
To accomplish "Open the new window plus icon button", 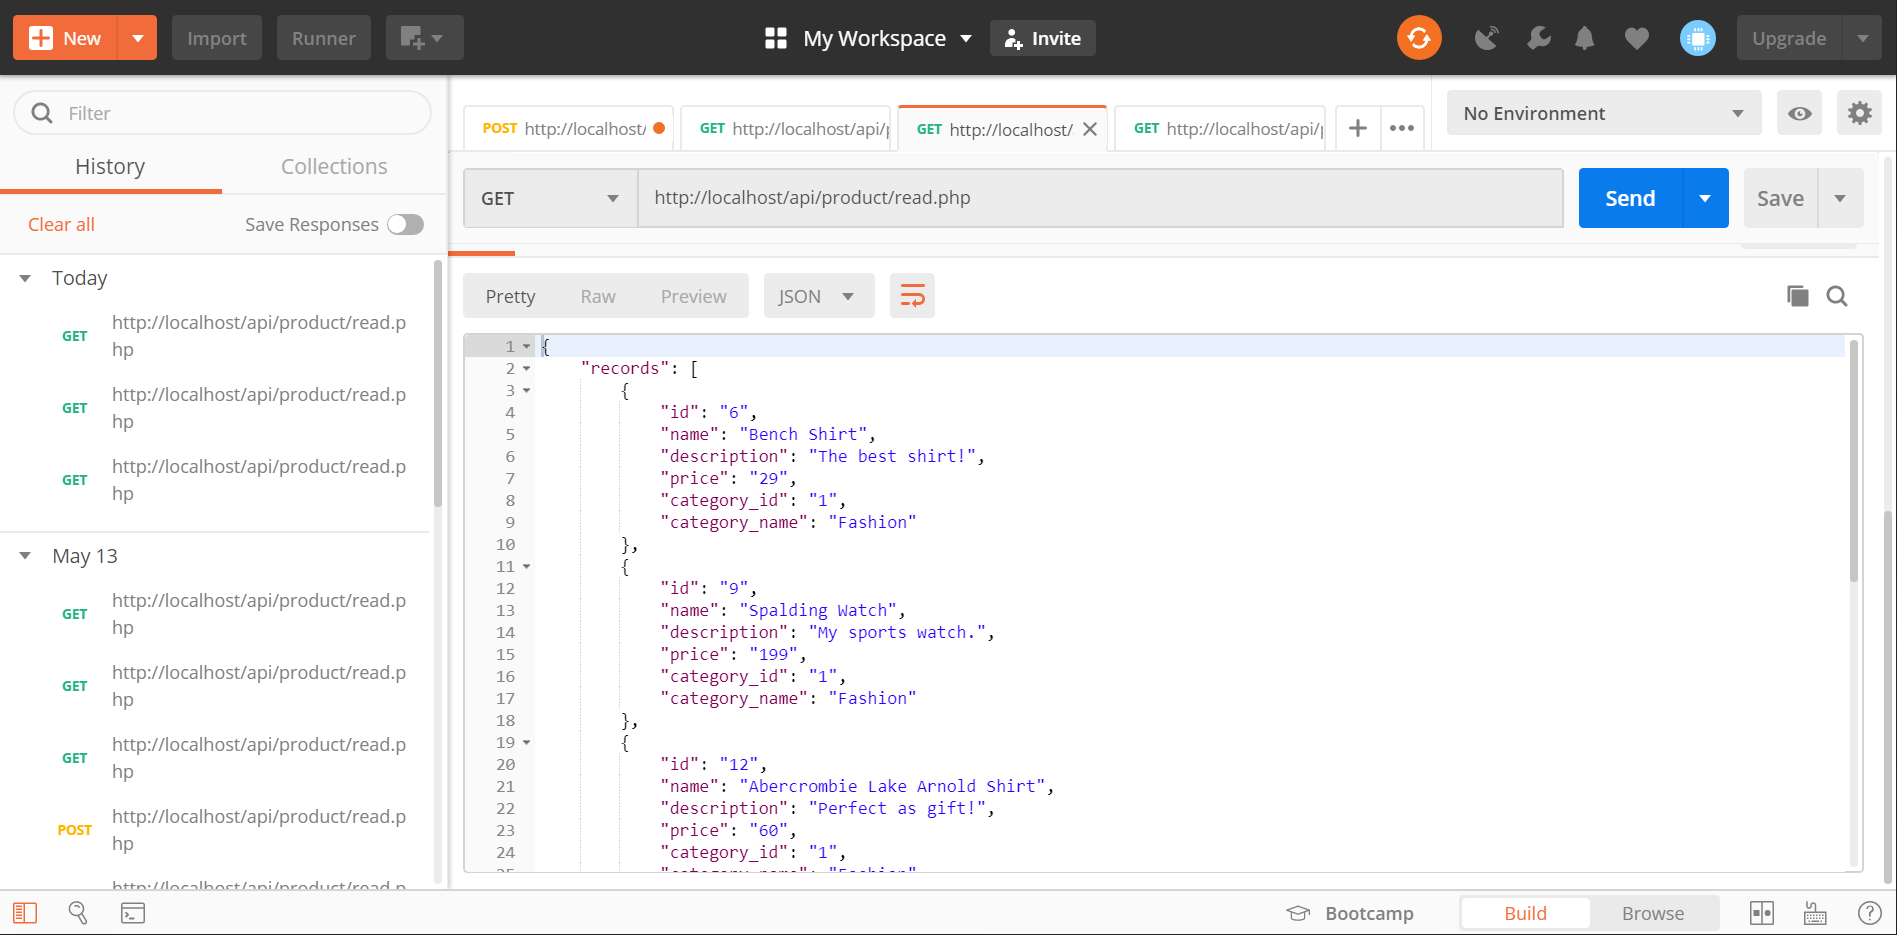I will point(424,38).
